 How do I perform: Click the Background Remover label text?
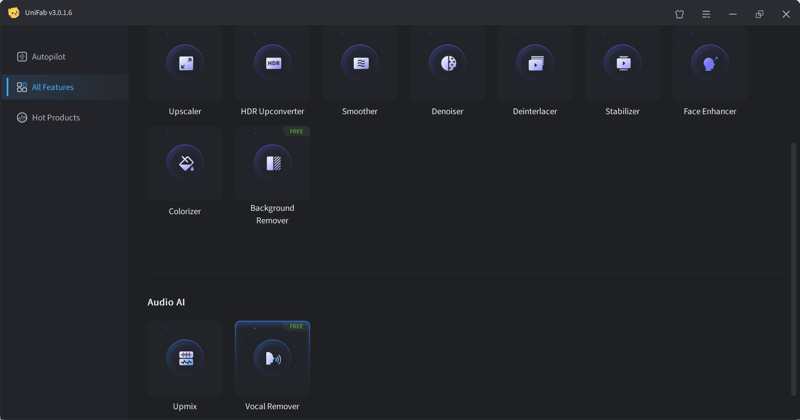tap(272, 214)
